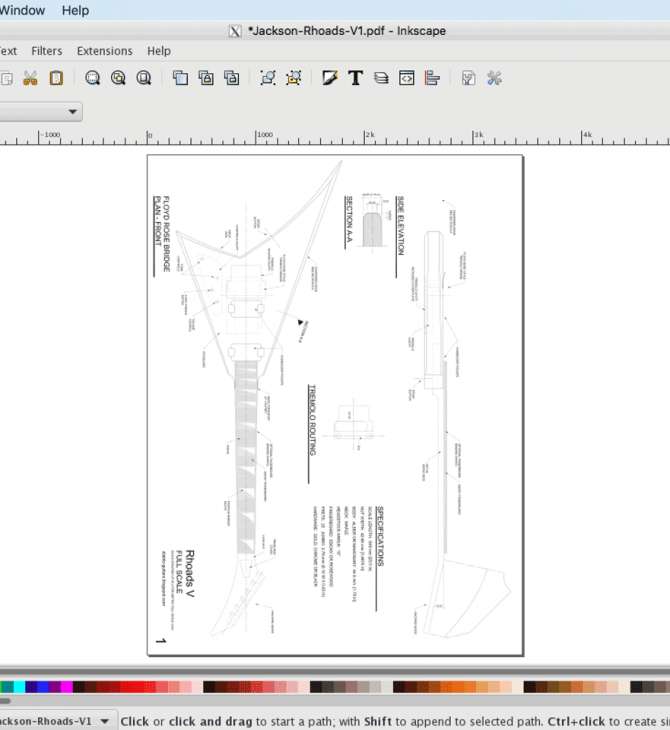Ungroup the selected groups
Image resolution: width=670 pixels, height=730 pixels.
click(294, 78)
